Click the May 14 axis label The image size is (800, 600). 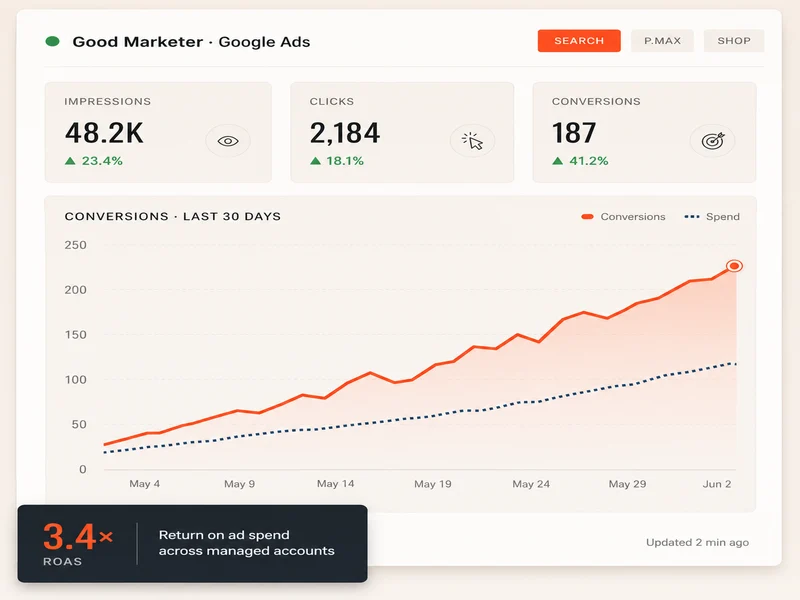coord(335,484)
